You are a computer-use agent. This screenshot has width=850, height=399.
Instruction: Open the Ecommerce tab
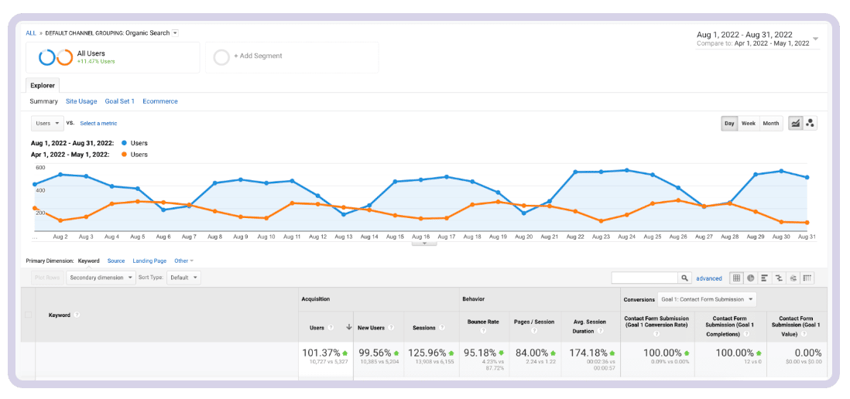coord(160,101)
